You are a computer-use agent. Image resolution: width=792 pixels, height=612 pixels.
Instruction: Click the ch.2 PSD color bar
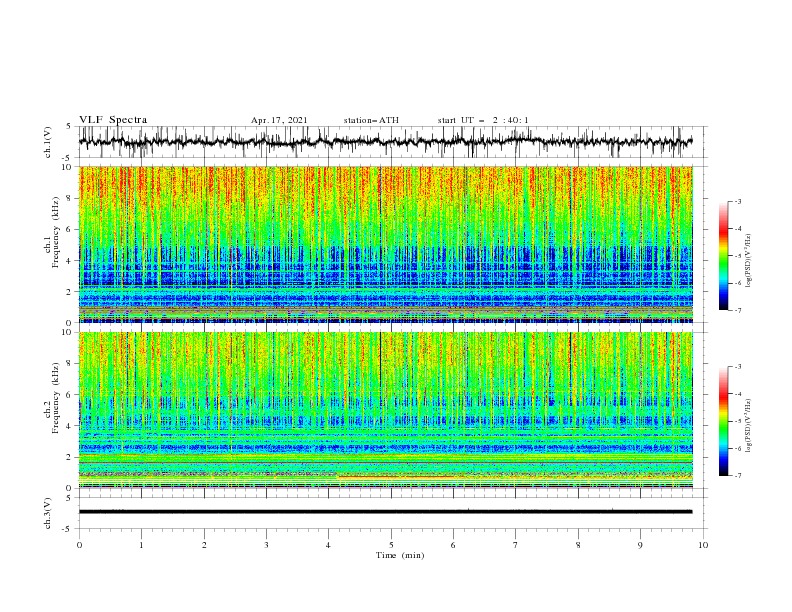tap(723, 421)
